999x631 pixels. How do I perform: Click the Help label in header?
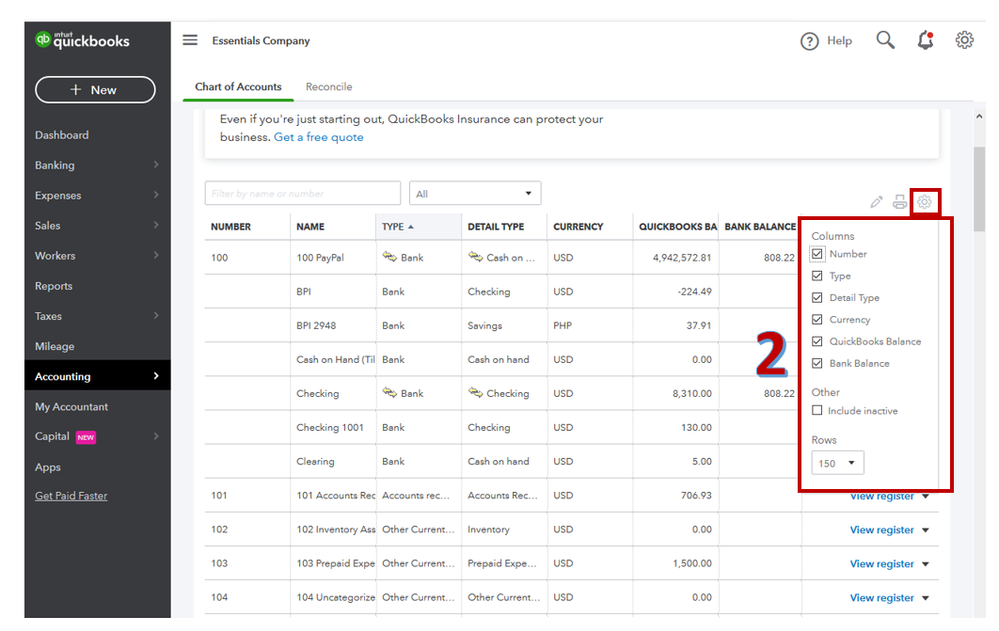pos(839,40)
